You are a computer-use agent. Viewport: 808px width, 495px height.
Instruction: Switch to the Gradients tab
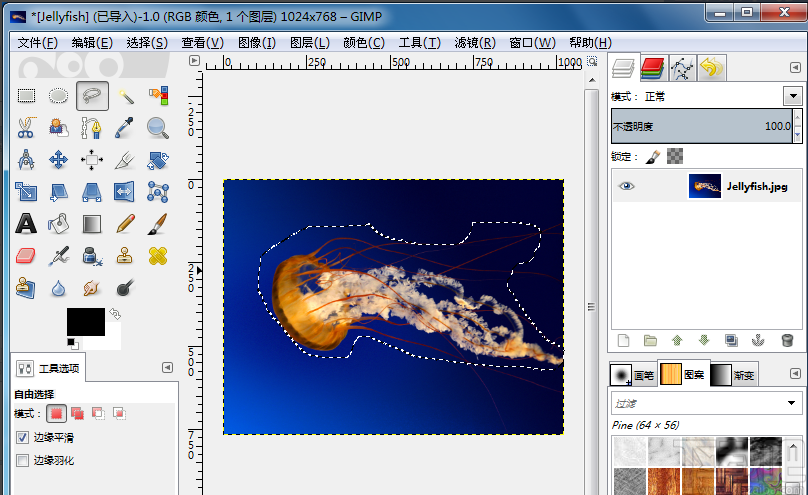[734, 375]
